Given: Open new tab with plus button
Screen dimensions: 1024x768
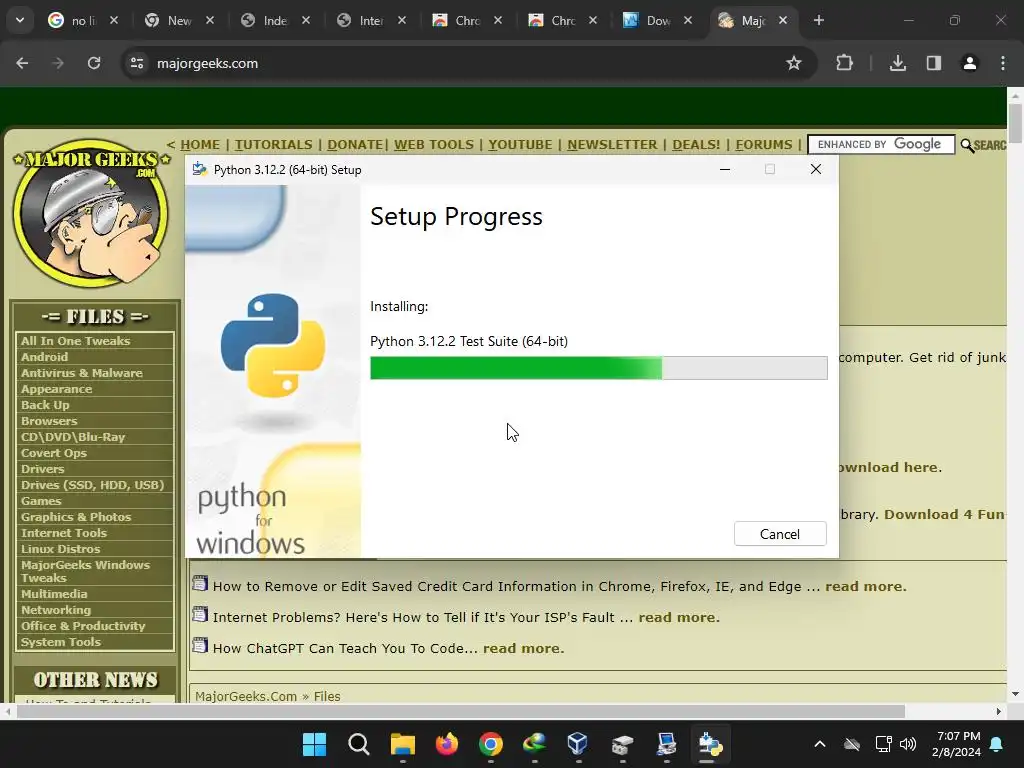Looking at the screenshot, I should (819, 20).
